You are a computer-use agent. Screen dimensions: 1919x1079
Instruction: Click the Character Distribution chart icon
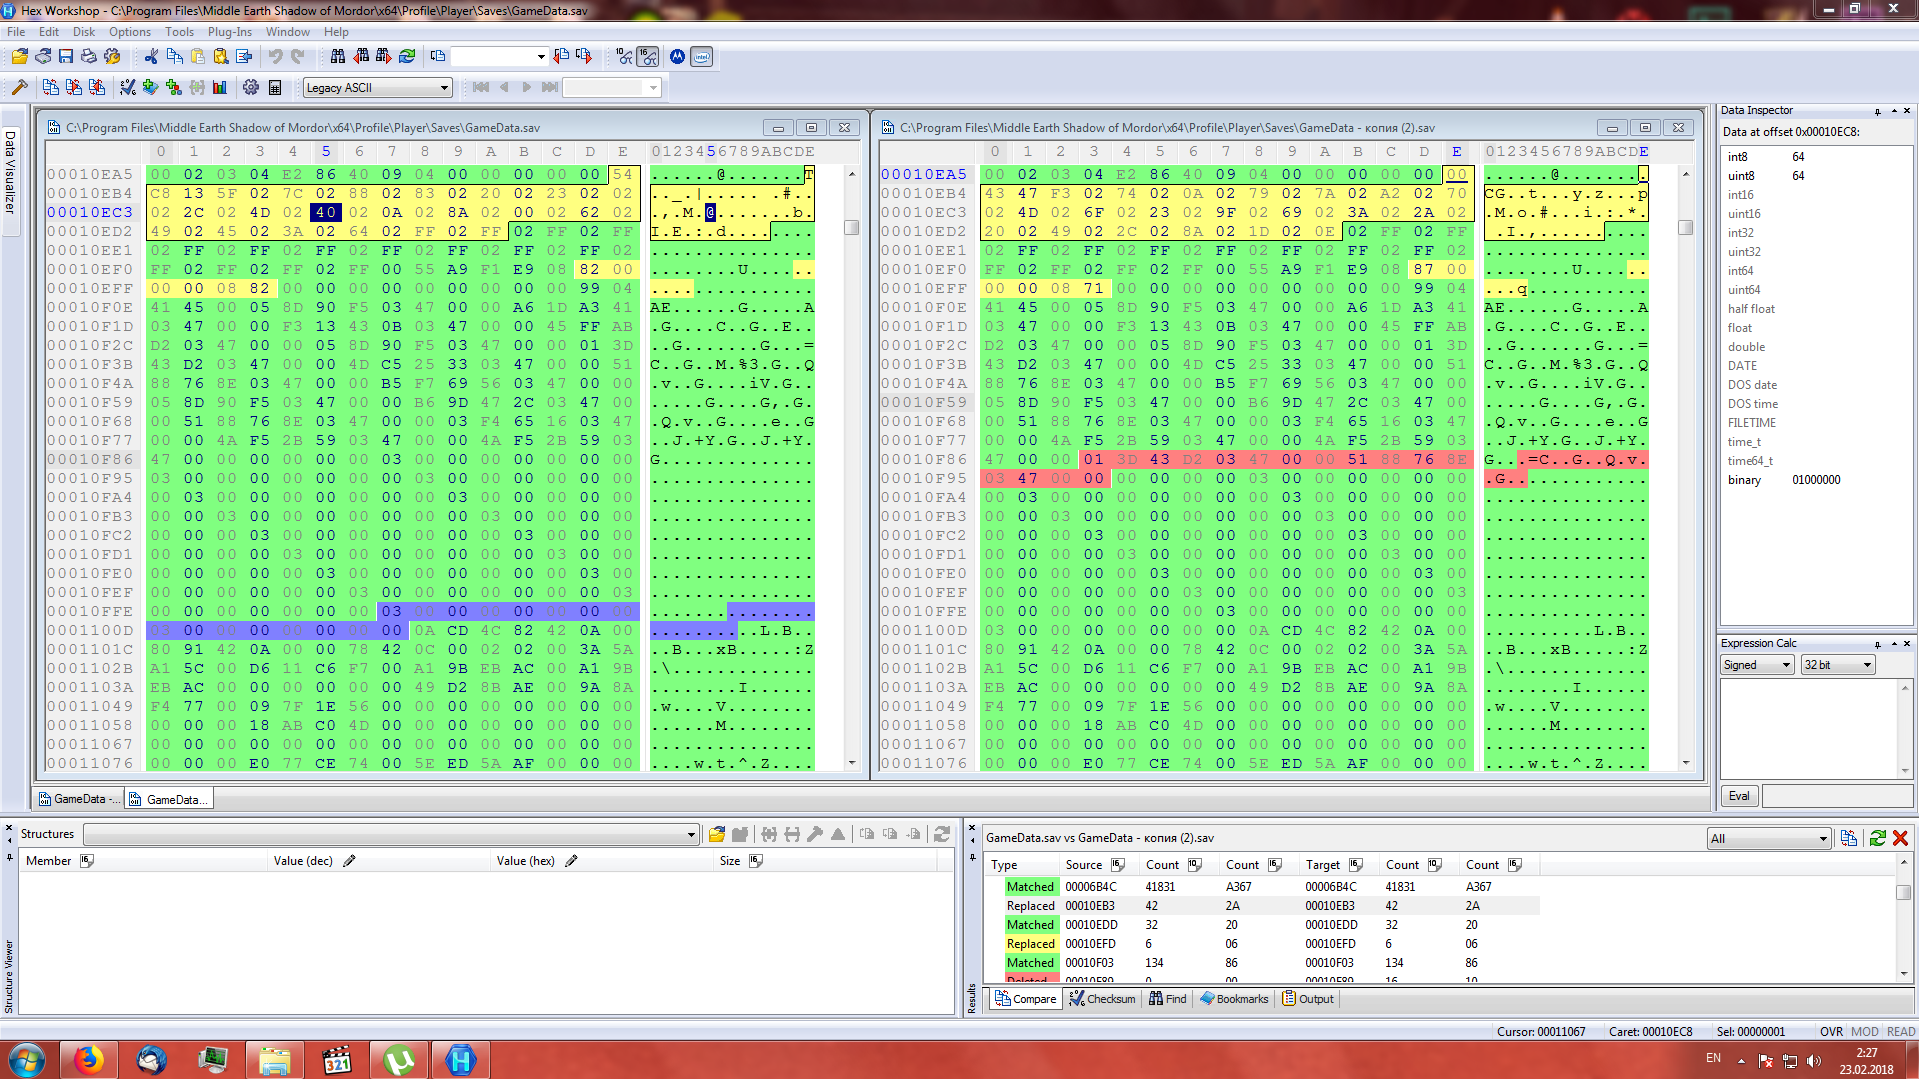tap(220, 88)
